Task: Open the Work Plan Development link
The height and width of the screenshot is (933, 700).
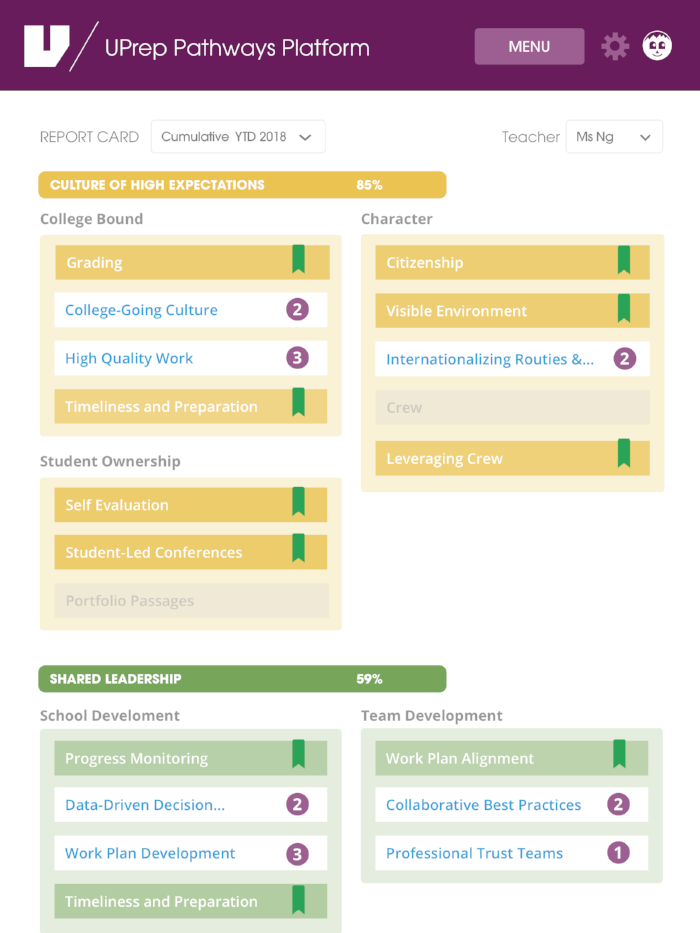Action: point(150,854)
